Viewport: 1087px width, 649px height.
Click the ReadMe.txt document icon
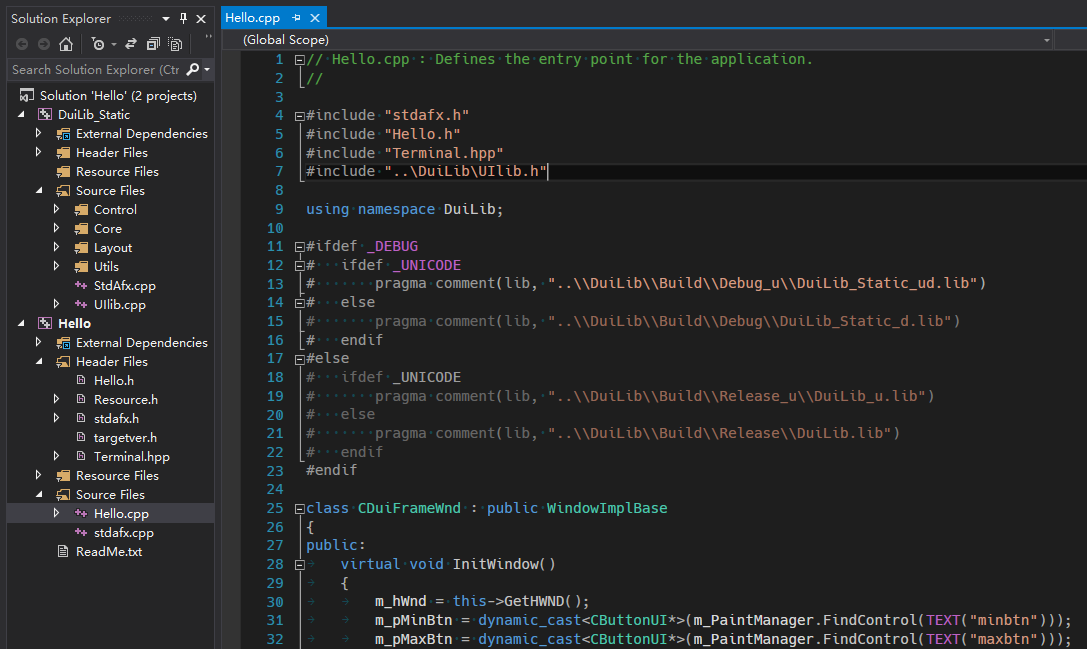click(63, 551)
